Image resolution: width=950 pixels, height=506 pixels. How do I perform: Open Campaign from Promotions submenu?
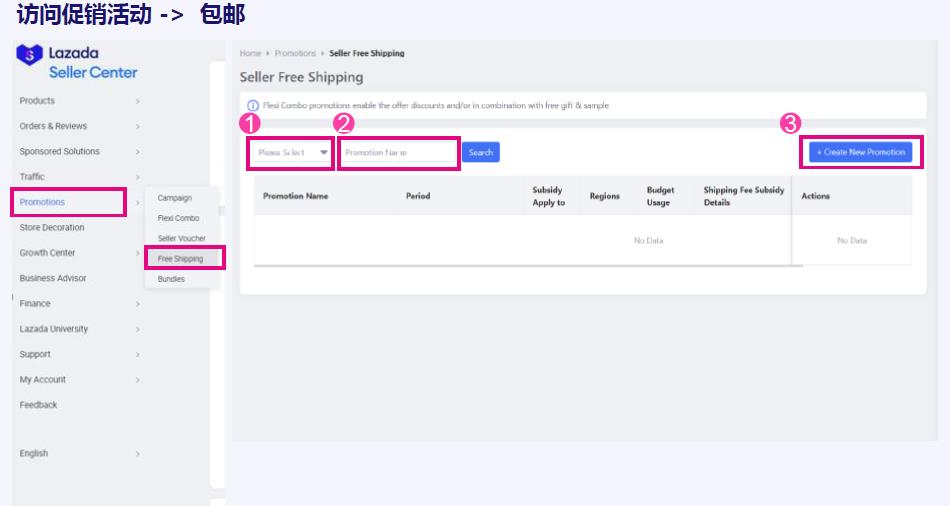tap(174, 198)
